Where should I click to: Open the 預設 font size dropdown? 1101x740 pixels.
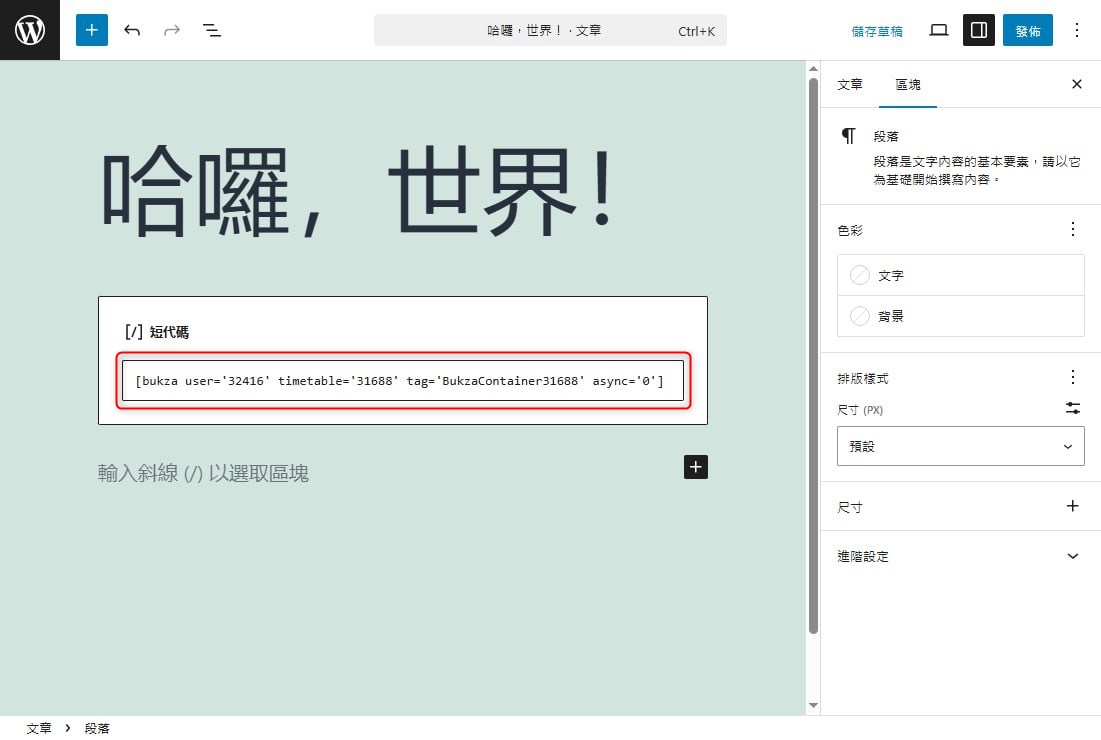(x=960, y=446)
